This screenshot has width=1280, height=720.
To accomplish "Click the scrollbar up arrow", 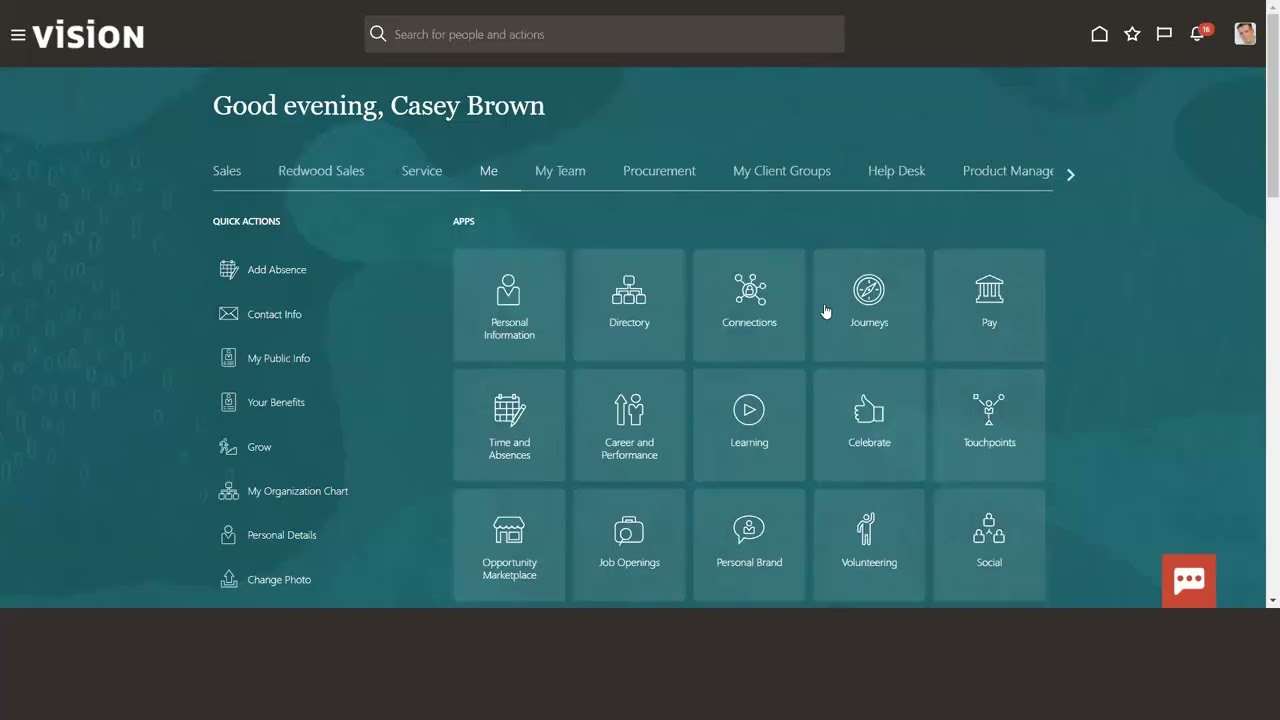I will [x=1272, y=5].
